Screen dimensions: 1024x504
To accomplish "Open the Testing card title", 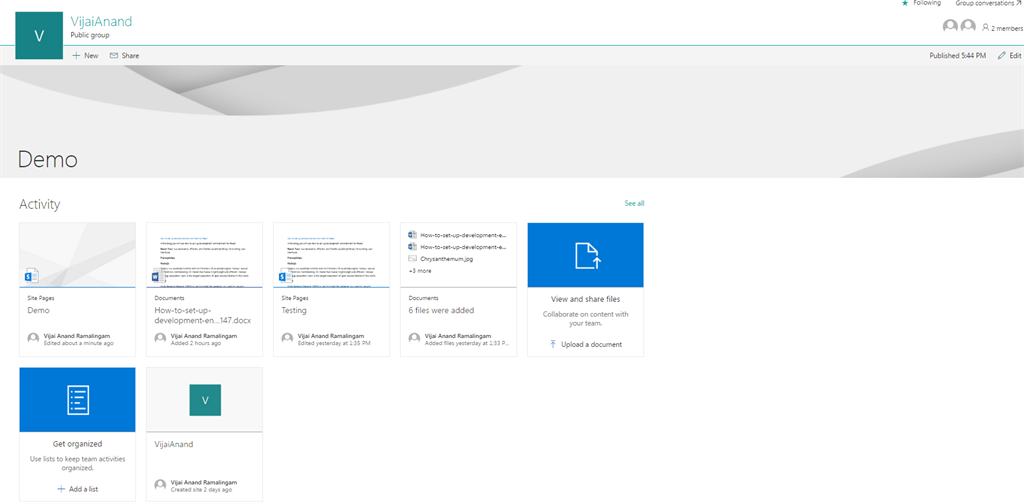I will (294, 310).
